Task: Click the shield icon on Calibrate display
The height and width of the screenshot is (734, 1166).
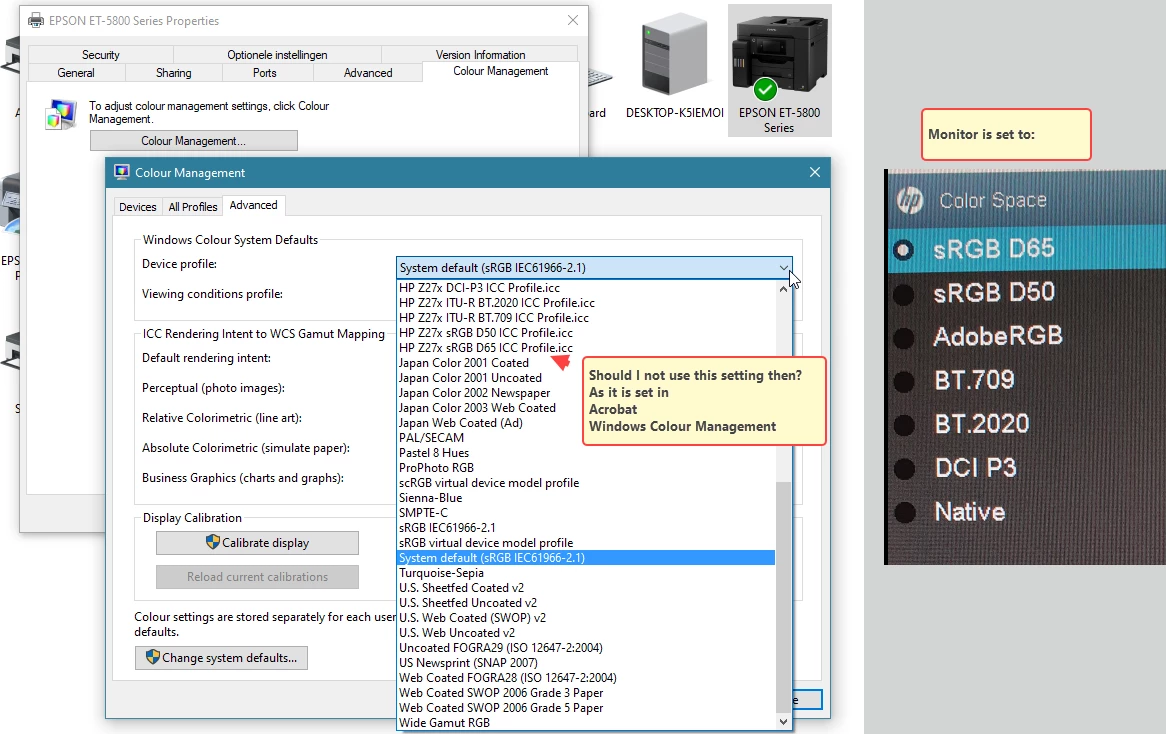Action: [213, 542]
